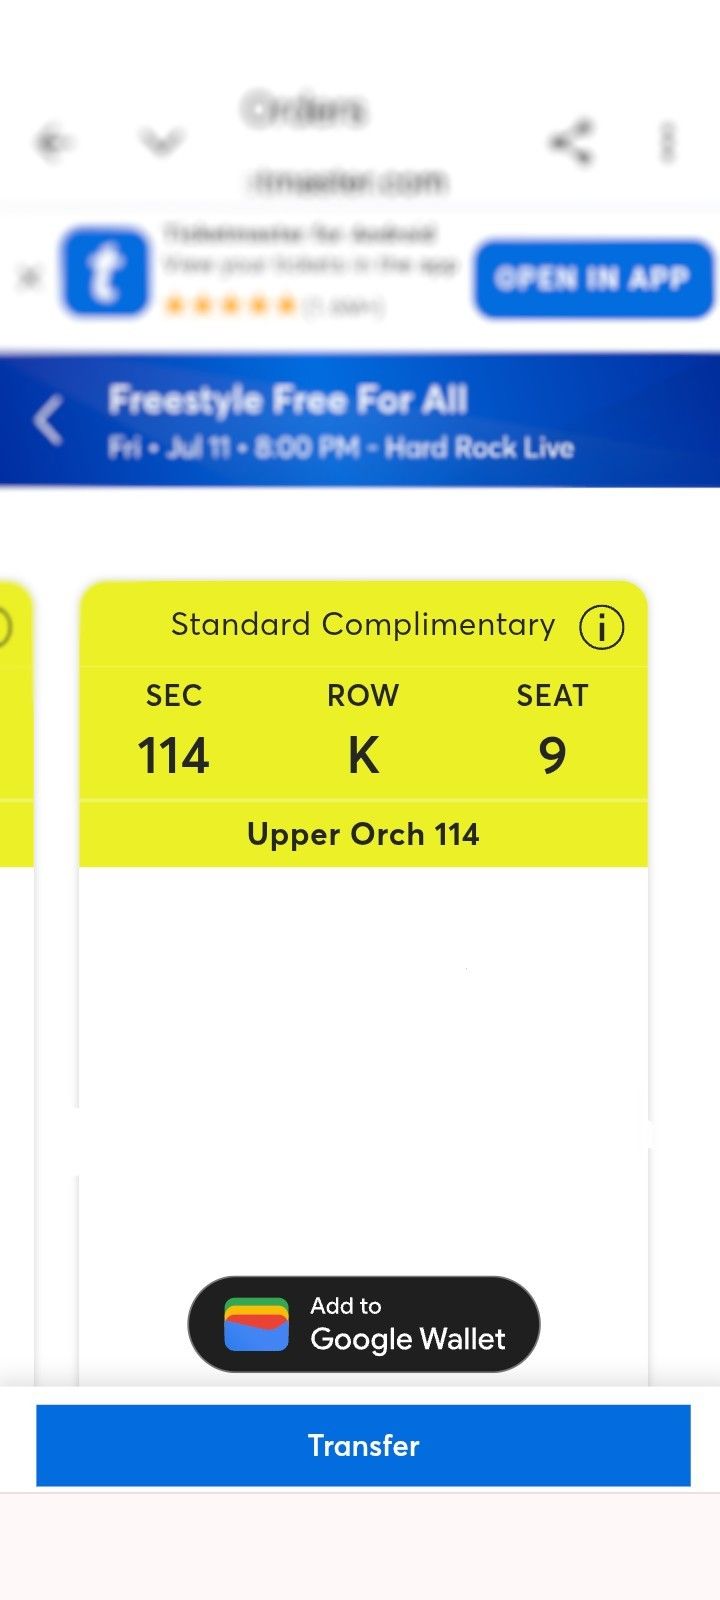Select the section 114 value
This screenshot has width=720, height=1600.
coord(173,755)
